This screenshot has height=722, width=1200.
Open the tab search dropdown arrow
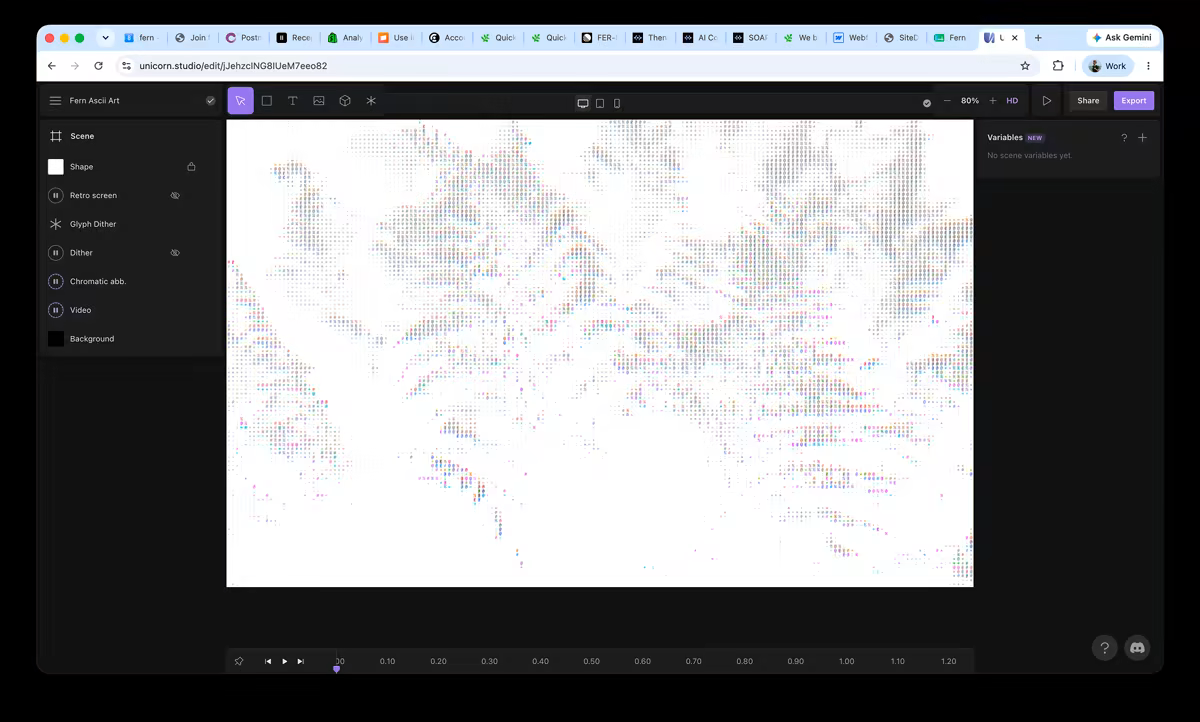click(x=105, y=38)
